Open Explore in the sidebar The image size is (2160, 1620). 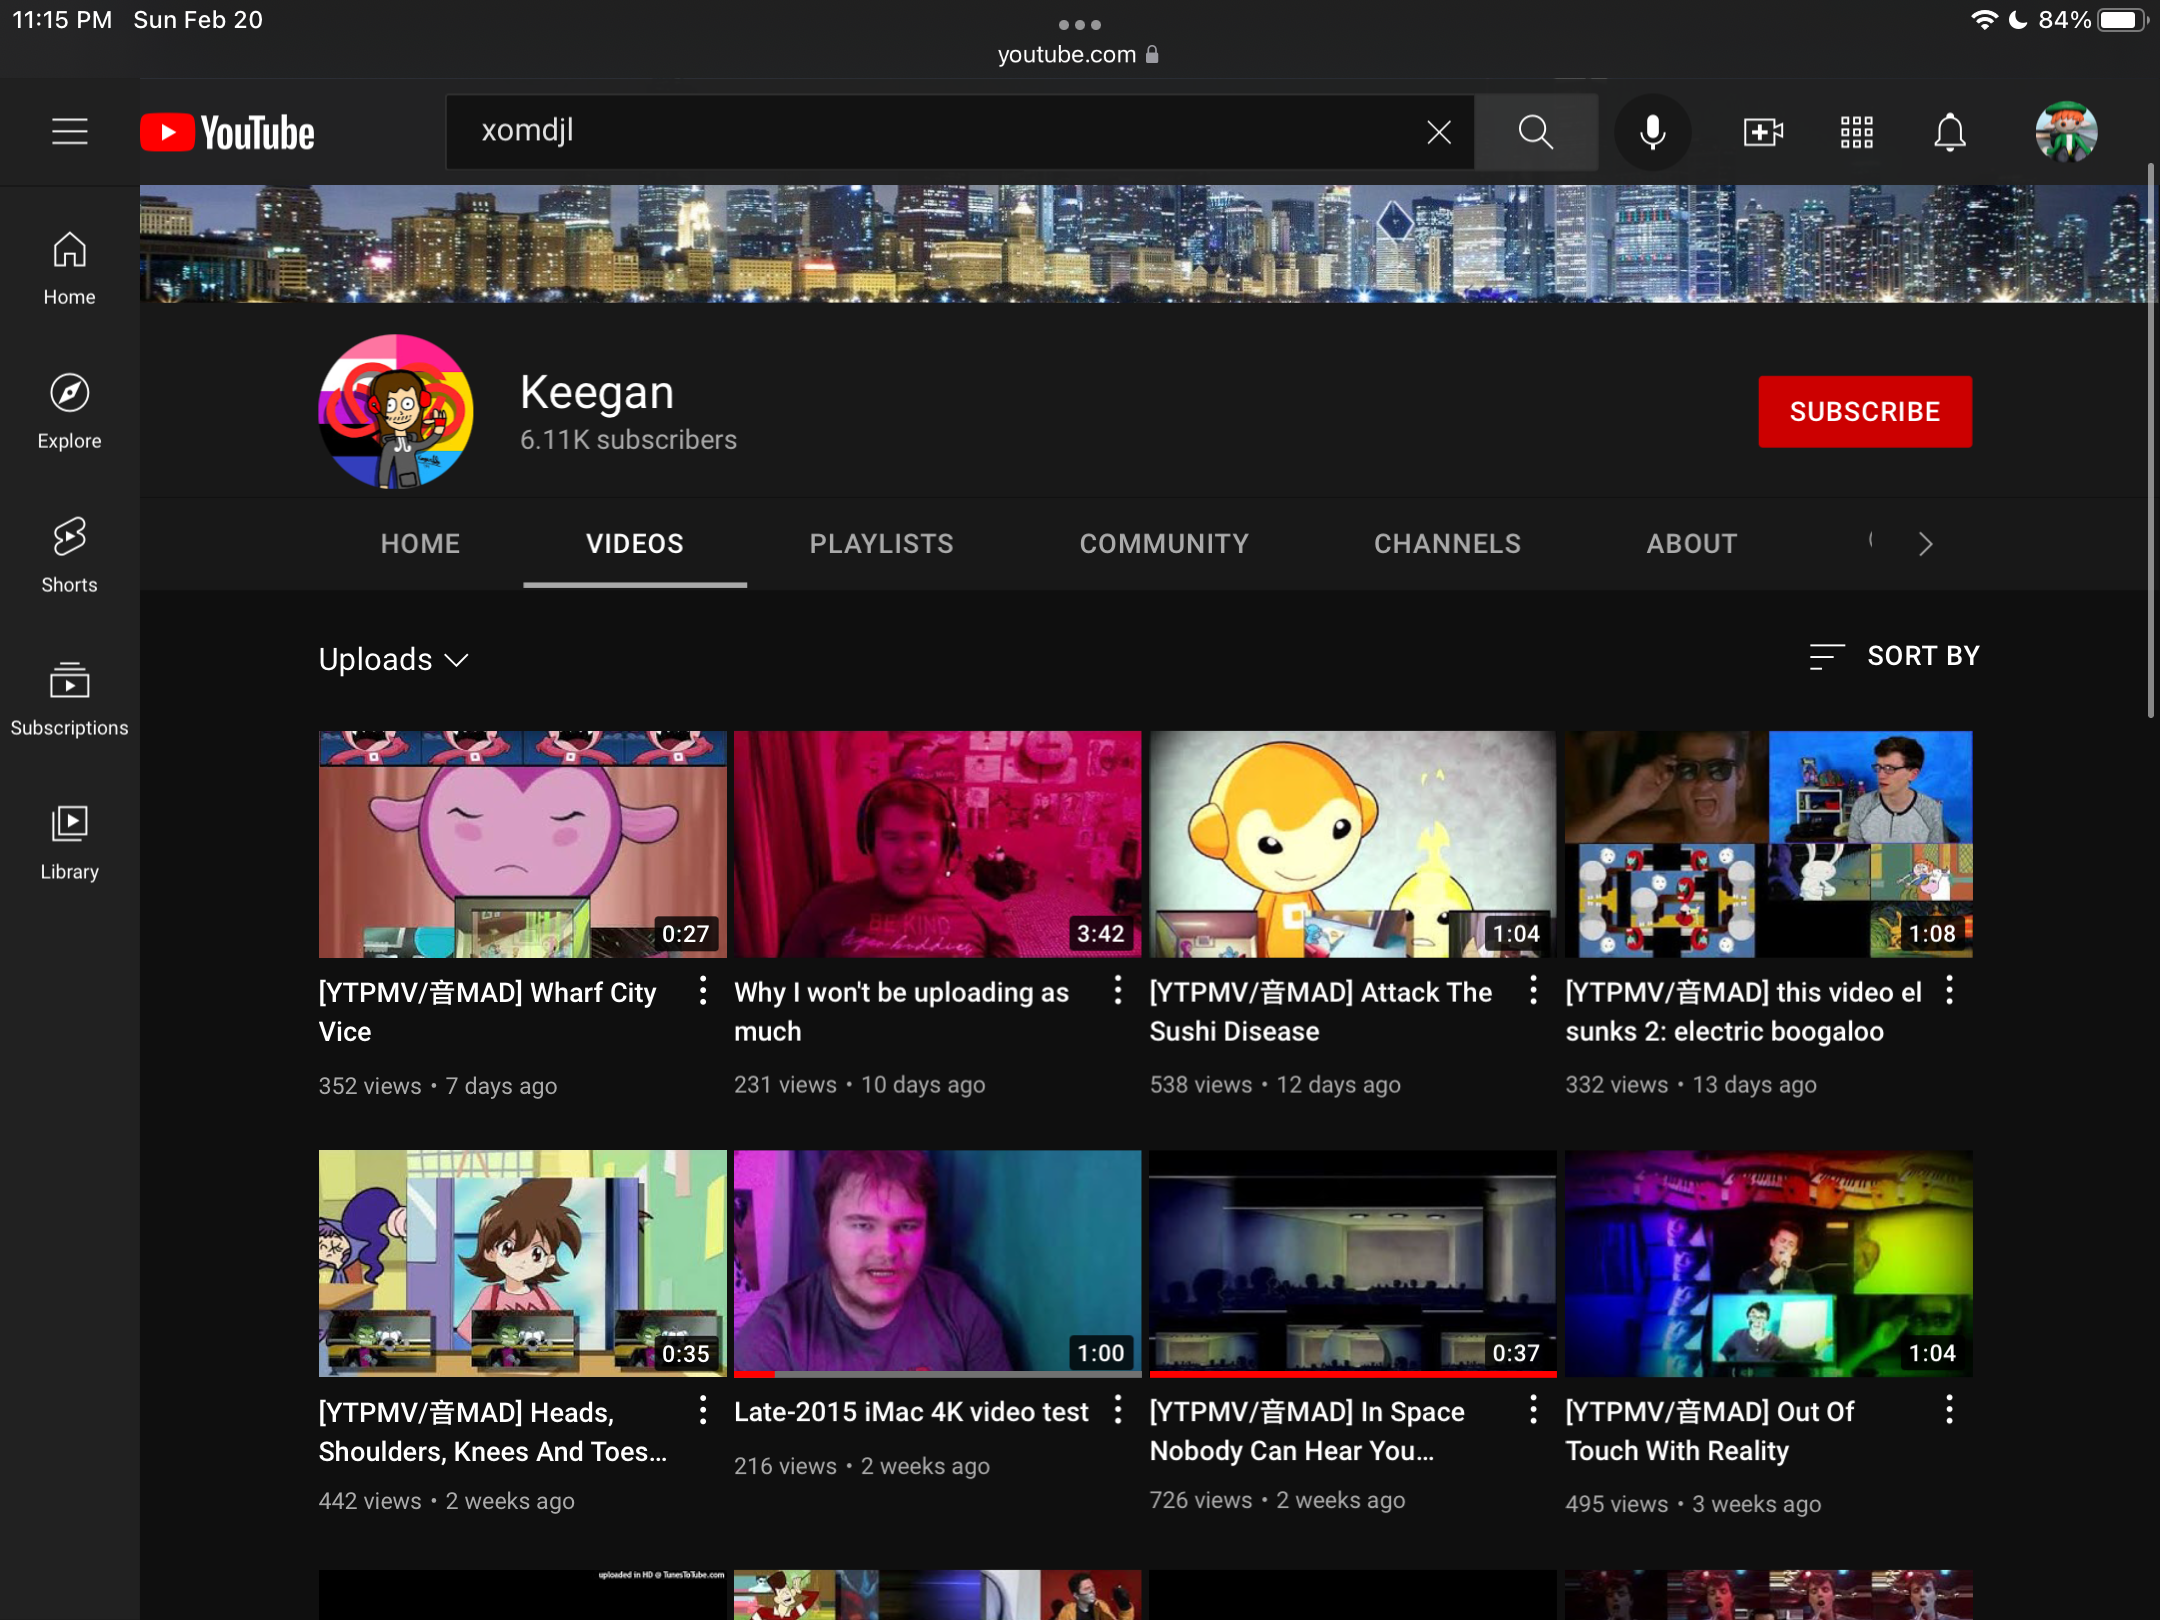(x=69, y=412)
